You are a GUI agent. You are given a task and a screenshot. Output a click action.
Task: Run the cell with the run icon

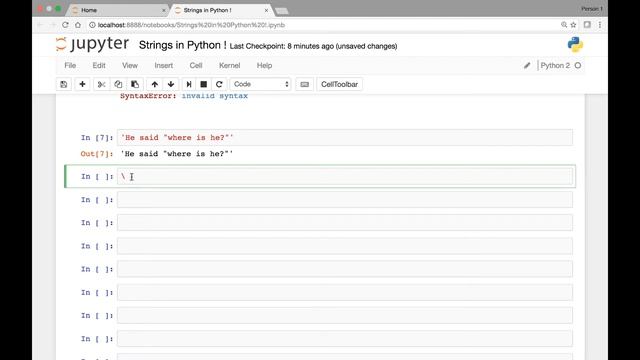[x=189, y=84]
